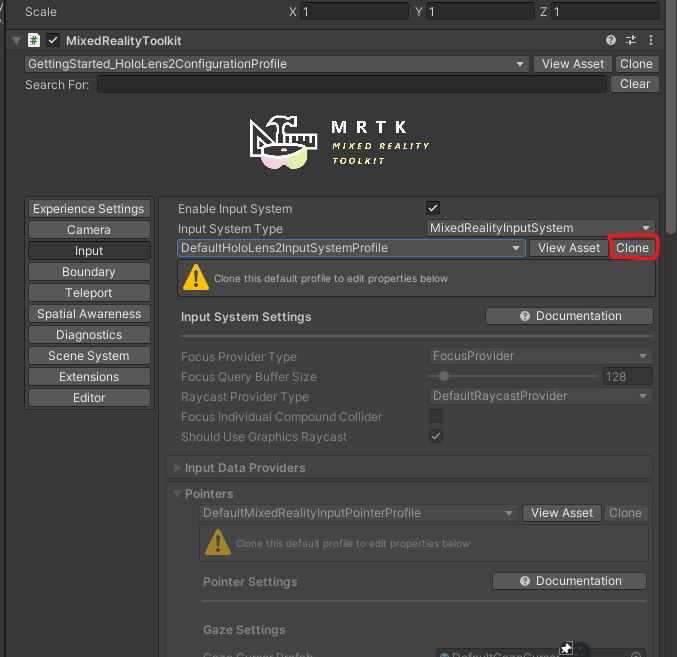Select the Teleport tab
Image resolution: width=677 pixels, height=657 pixels.
click(89, 293)
